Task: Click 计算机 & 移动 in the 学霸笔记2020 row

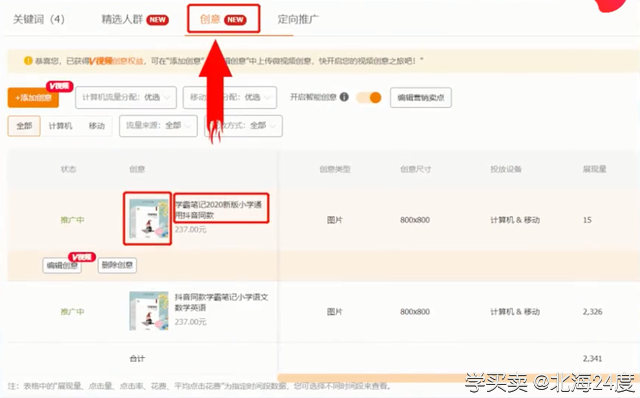Action: pos(515,220)
